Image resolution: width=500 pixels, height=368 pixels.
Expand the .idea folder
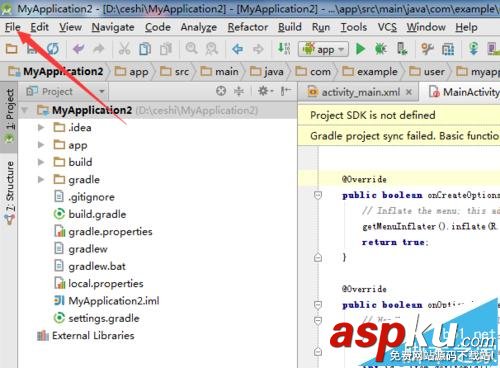click(x=41, y=128)
